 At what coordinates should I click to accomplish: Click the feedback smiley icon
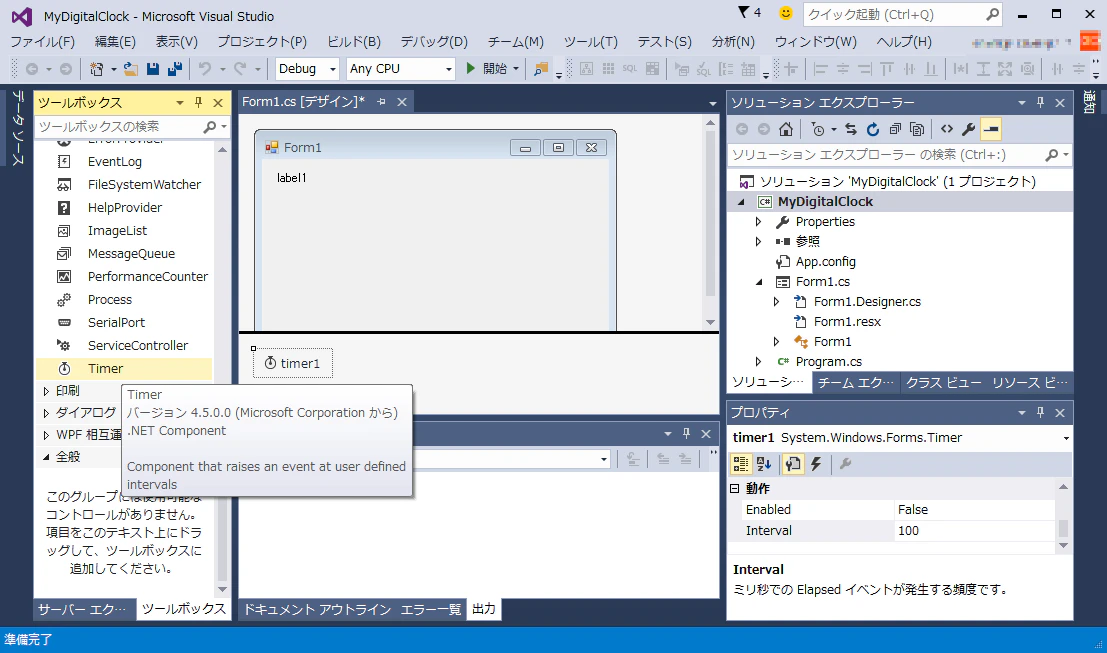click(x=785, y=13)
